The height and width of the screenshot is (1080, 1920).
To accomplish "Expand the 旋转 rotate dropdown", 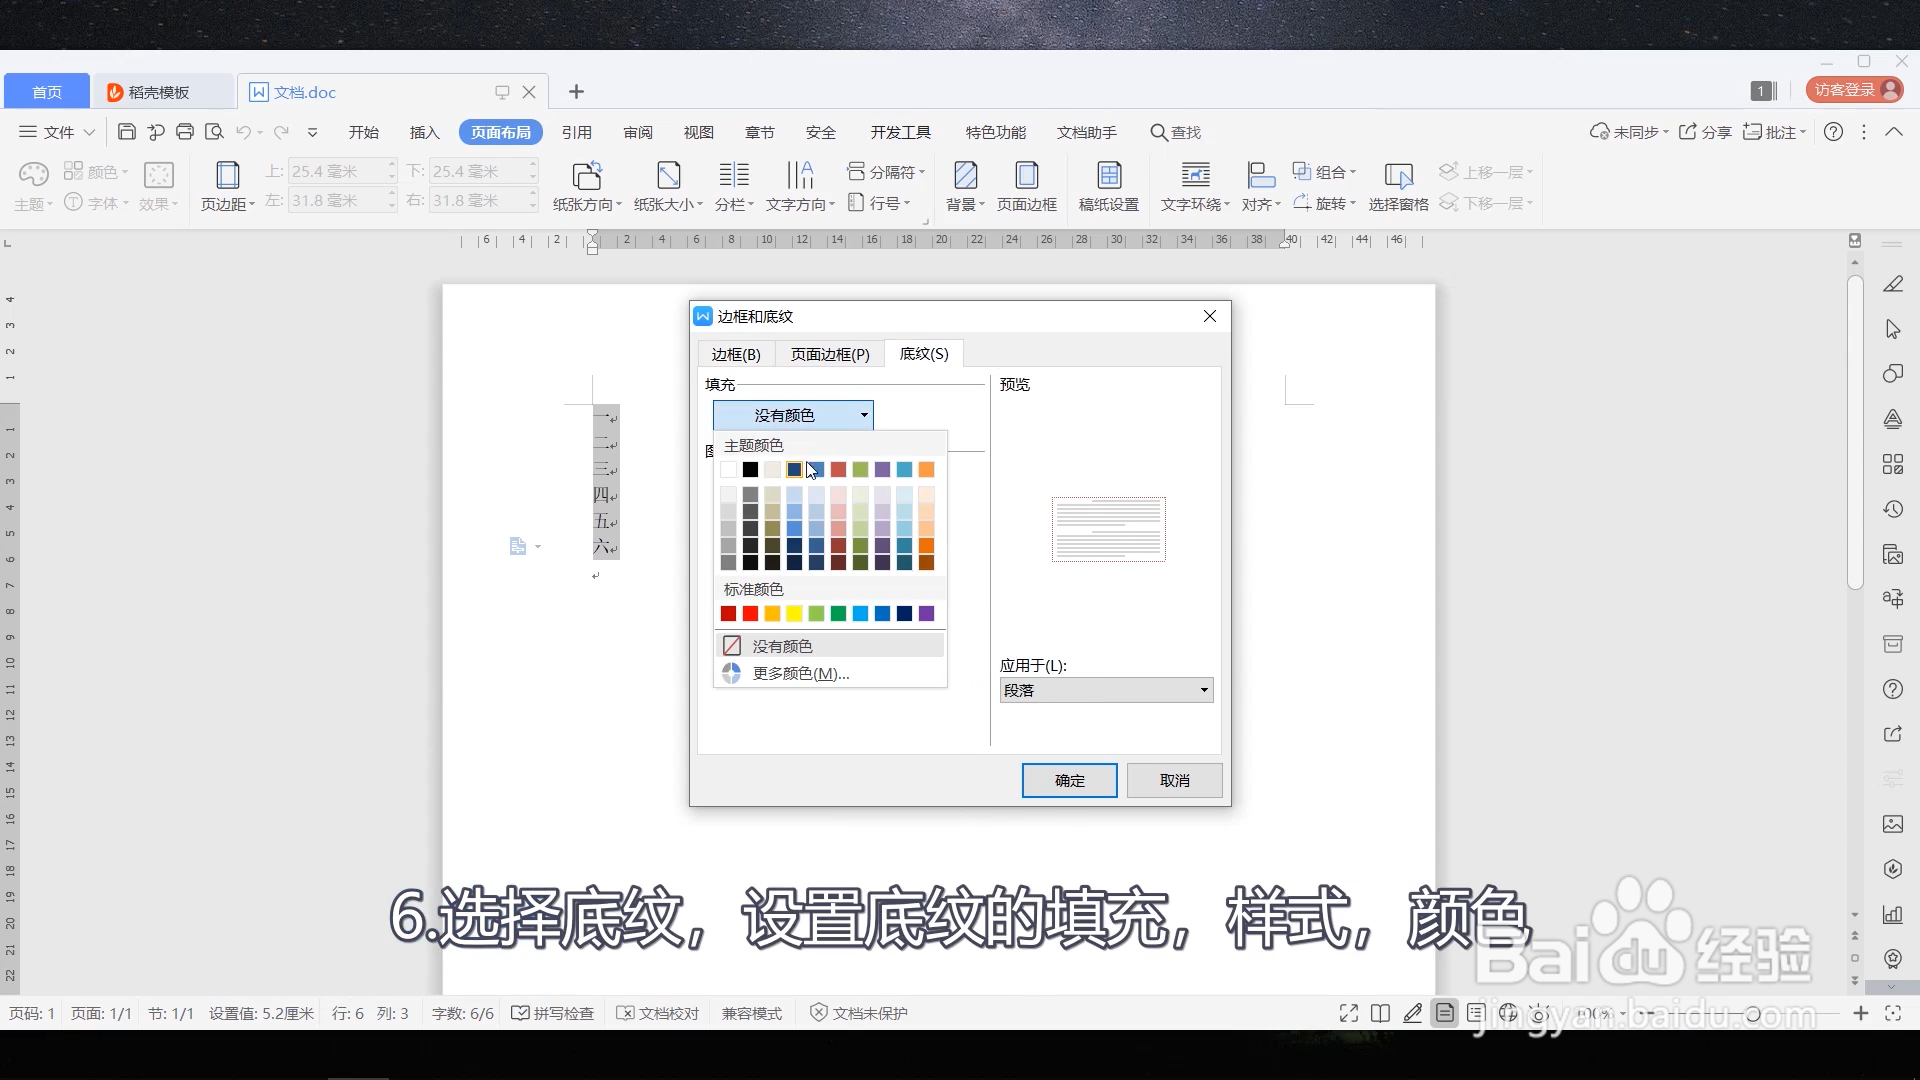I will [1324, 203].
